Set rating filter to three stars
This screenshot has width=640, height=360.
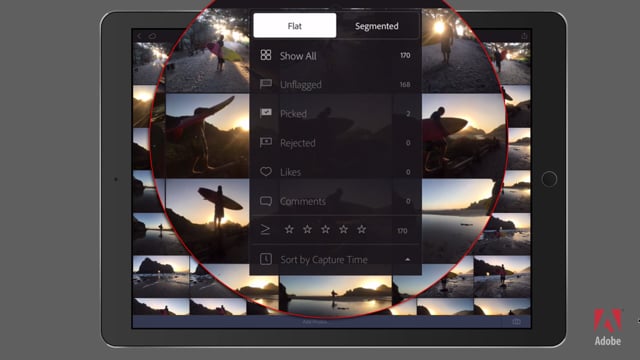(x=325, y=229)
